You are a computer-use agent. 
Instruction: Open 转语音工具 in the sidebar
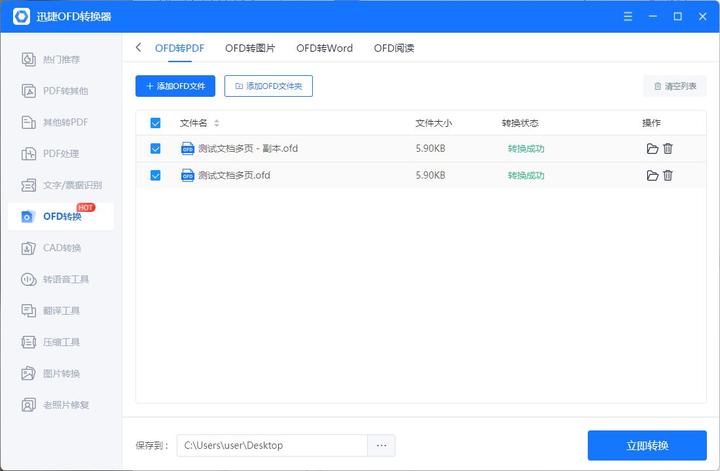tap(61, 279)
